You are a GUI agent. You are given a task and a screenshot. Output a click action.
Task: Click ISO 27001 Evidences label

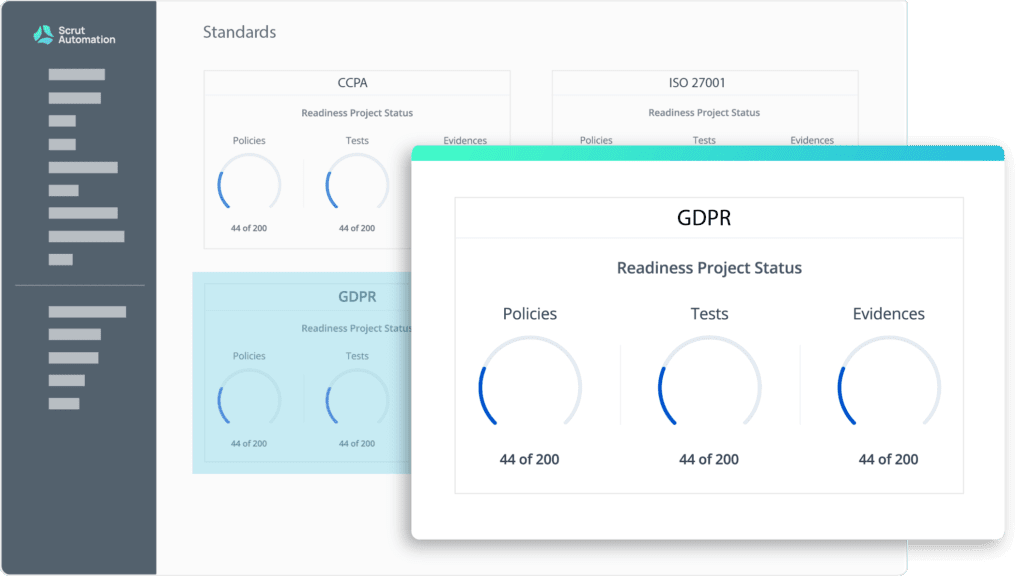(x=812, y=140)
